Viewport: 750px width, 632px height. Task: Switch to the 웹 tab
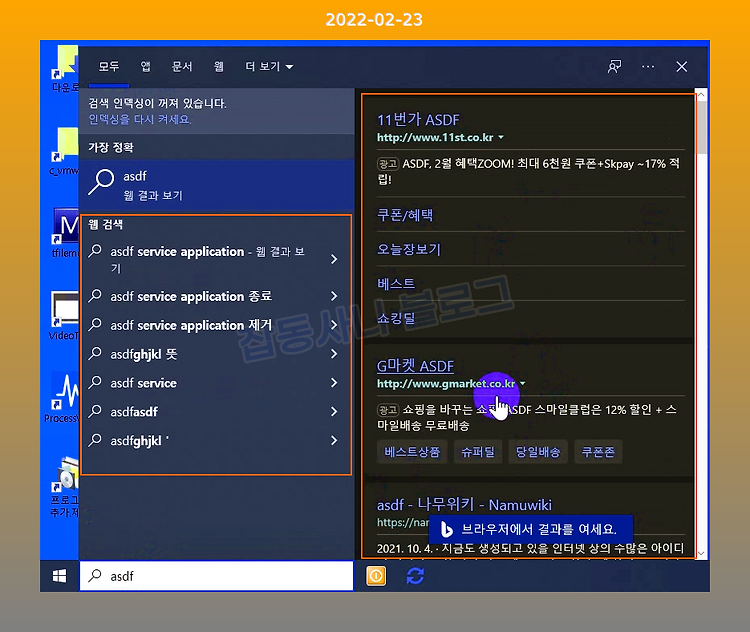coord(219,67)
